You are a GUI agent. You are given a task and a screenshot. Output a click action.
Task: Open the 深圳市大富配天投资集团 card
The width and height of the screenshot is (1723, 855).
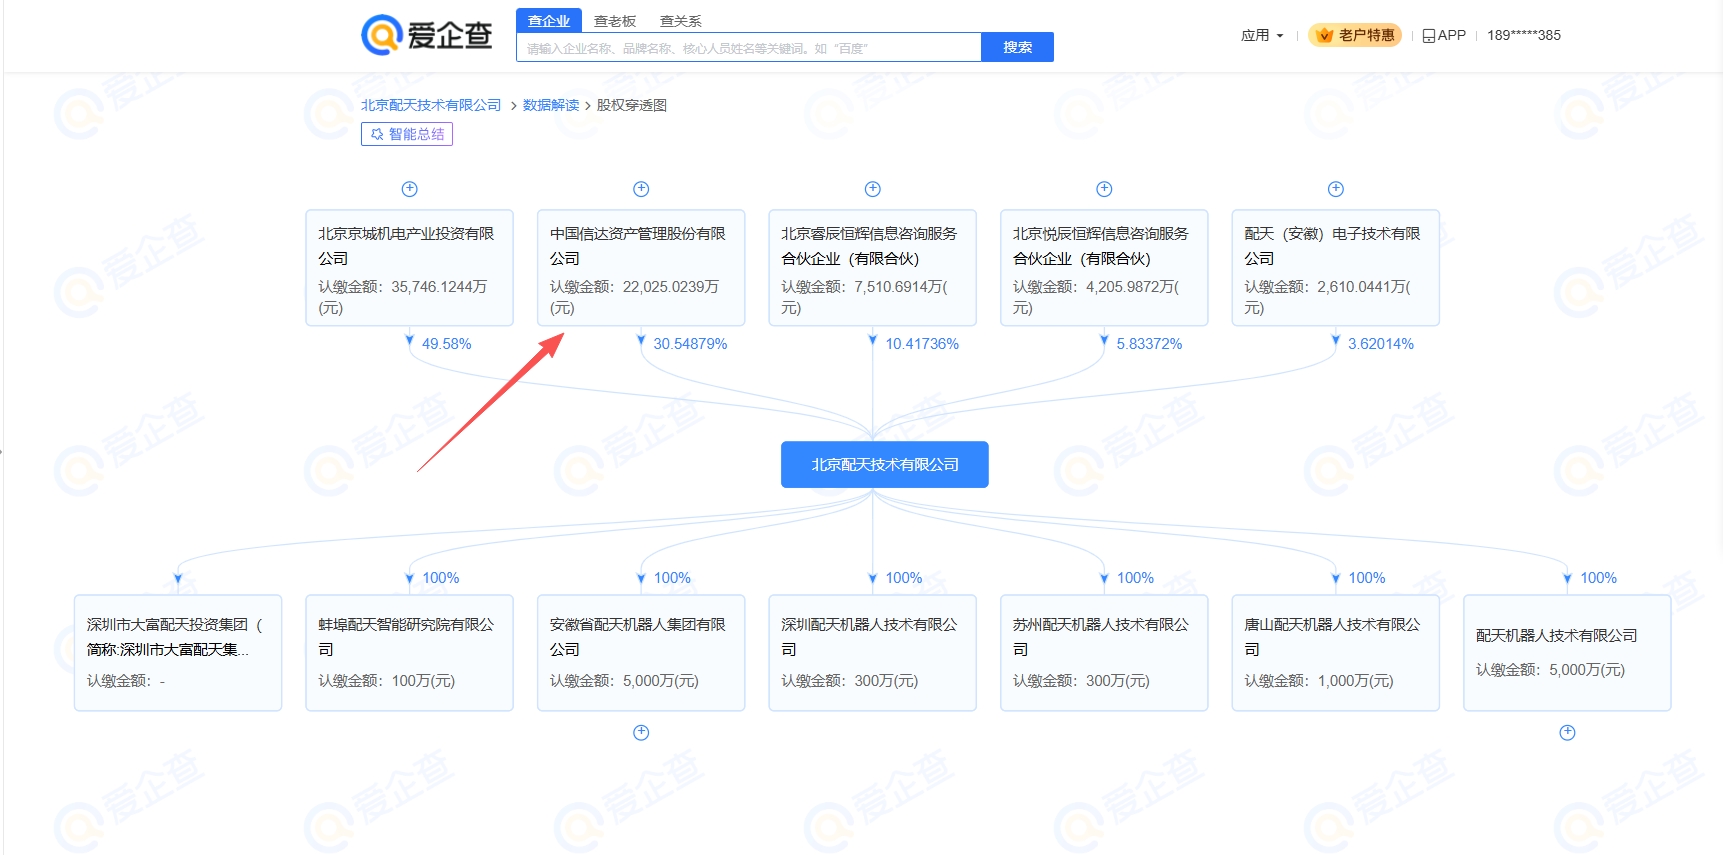[x=178, y=653]
